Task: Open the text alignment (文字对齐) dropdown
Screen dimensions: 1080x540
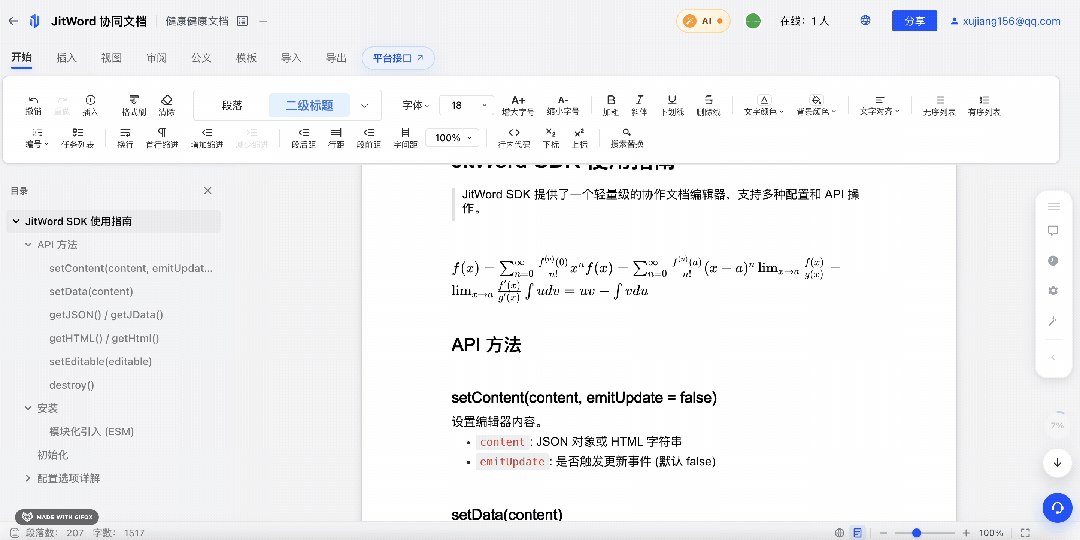Action: 880,105
